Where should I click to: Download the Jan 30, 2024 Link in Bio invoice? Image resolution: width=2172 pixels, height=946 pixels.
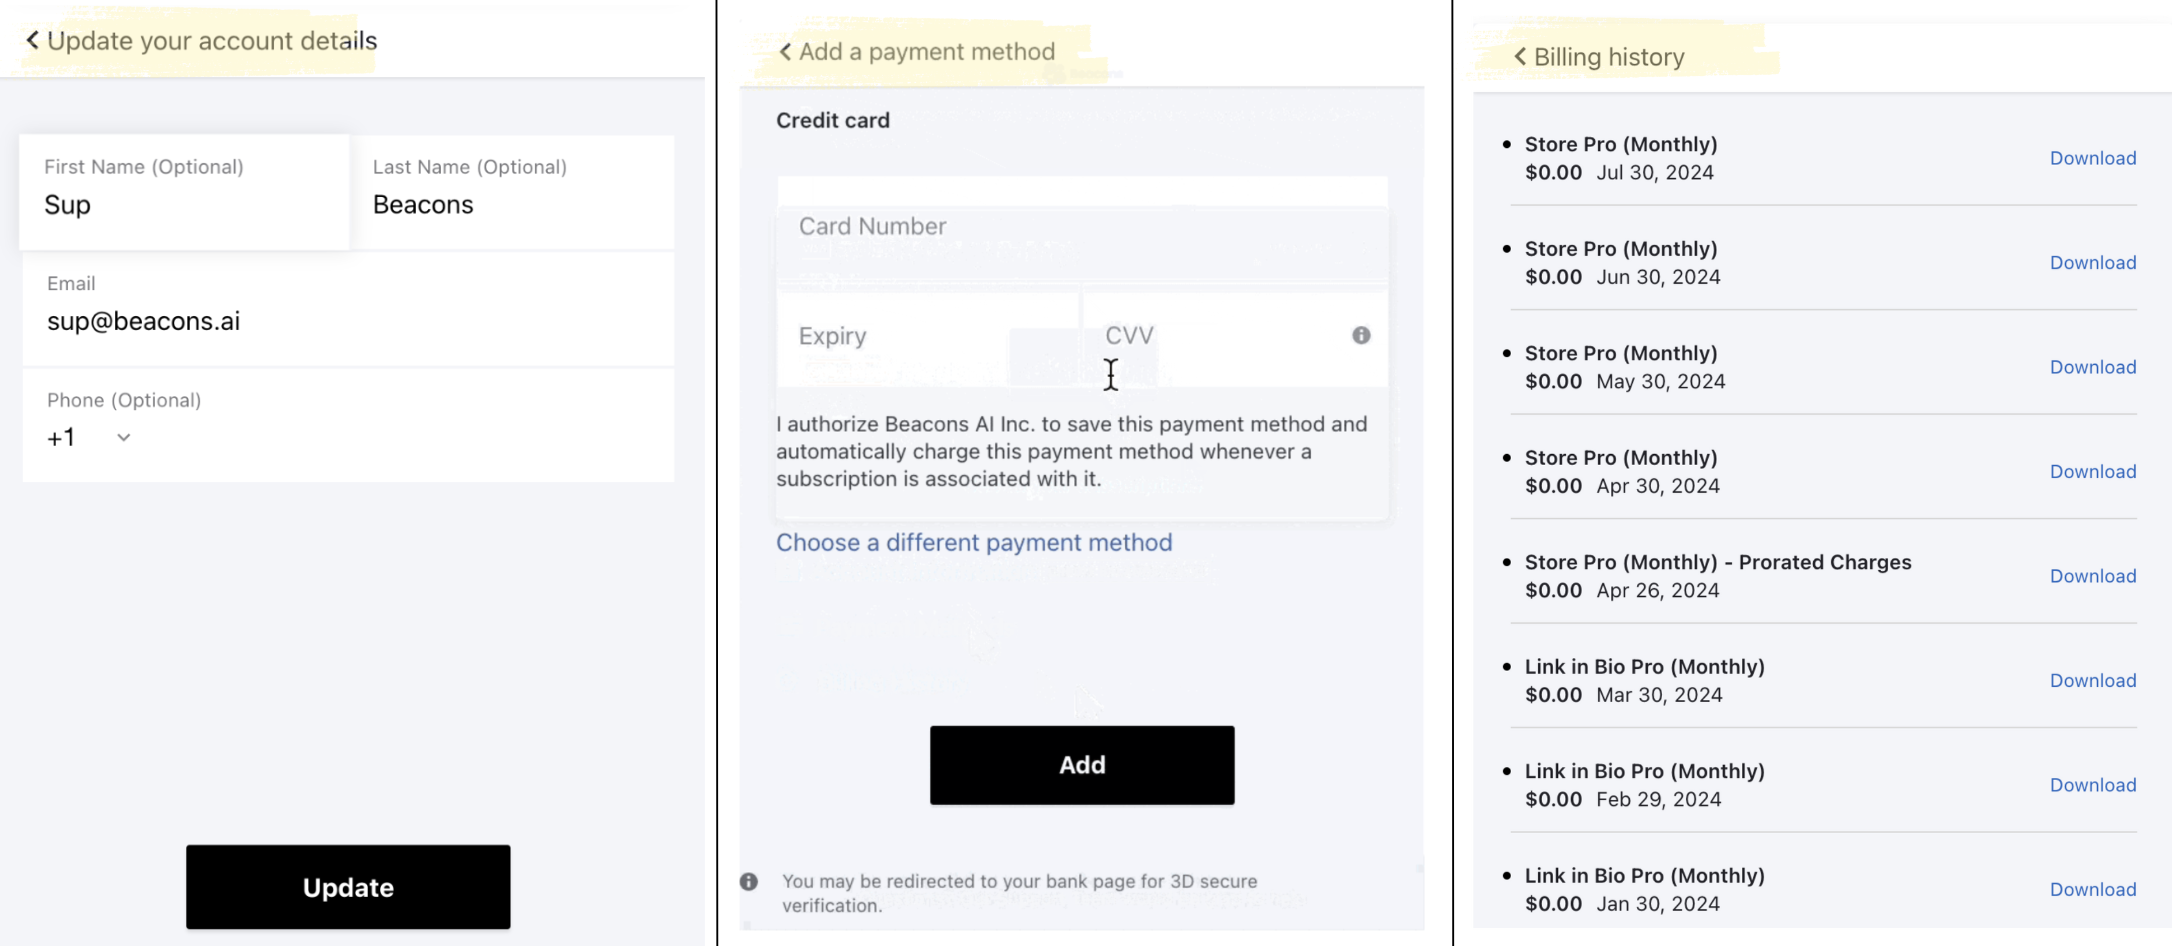click(2093, 889)
